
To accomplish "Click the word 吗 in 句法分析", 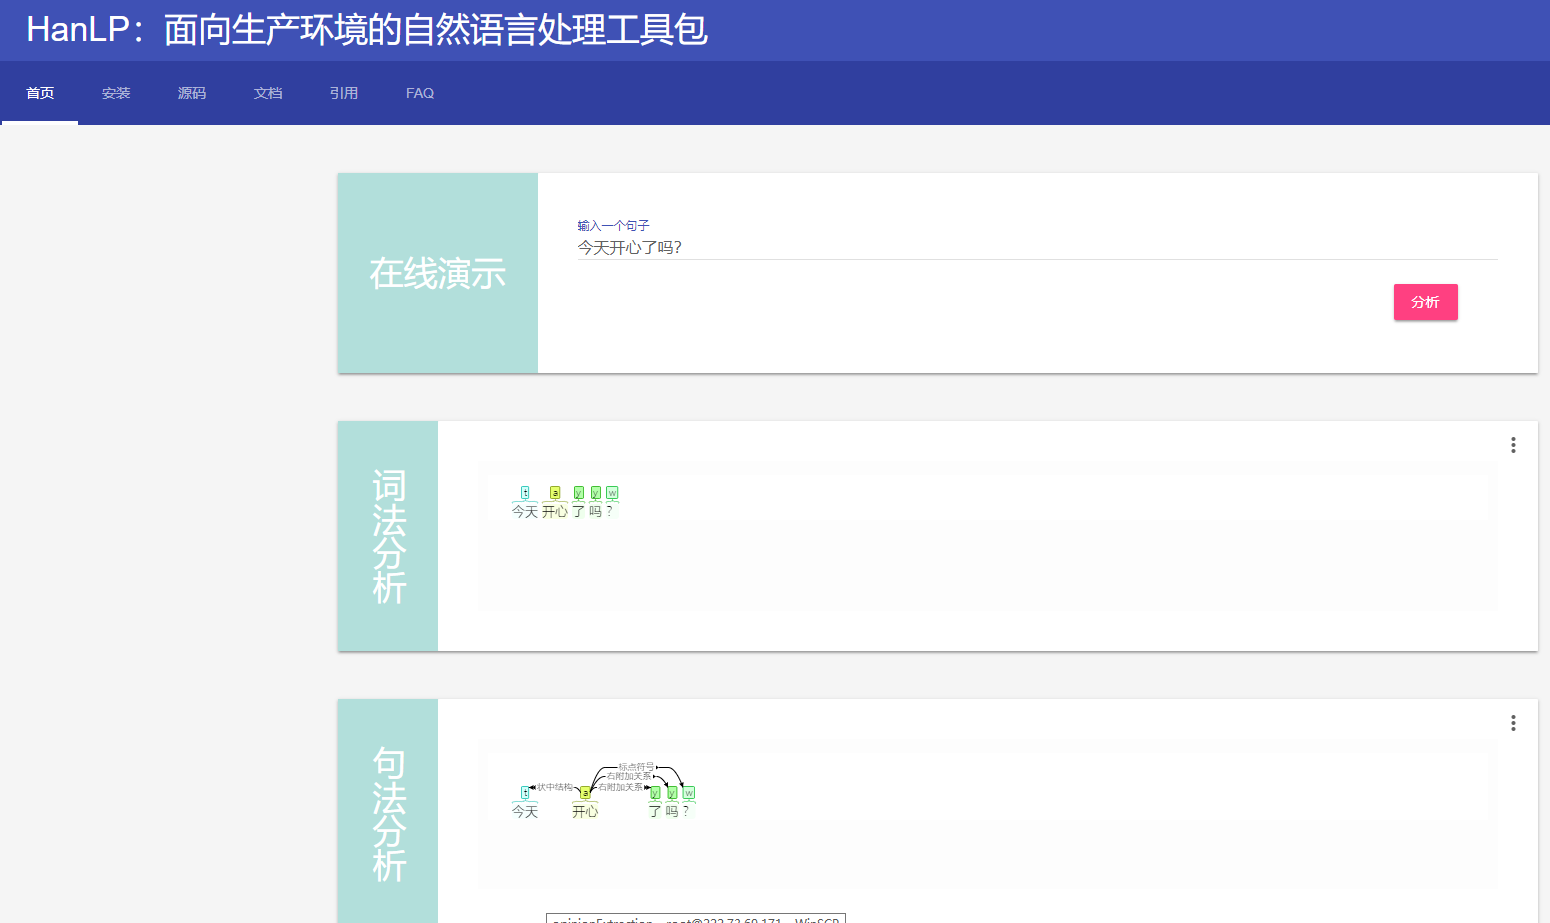I will pos(672,811).
